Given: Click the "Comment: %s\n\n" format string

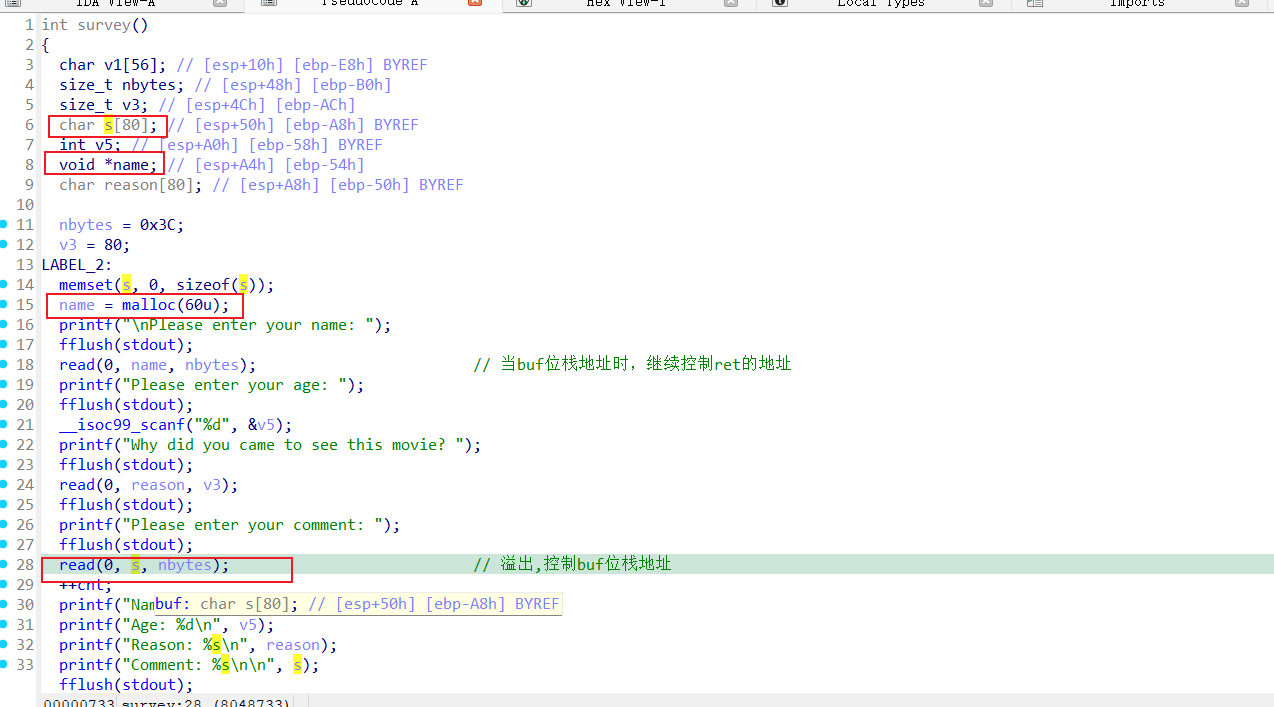Looking at the screenshot, I should [x=203, y=665].
